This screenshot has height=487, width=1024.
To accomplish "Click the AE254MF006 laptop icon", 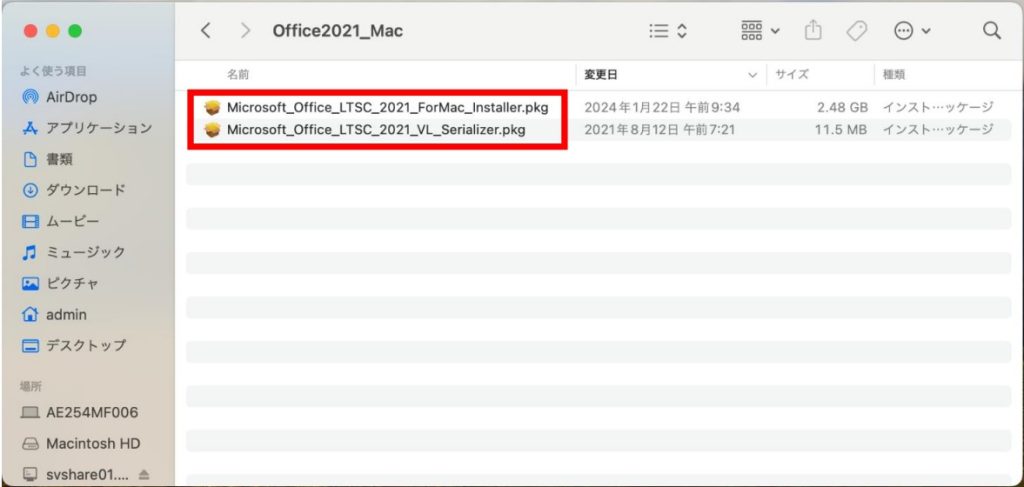I will [30, 413].
